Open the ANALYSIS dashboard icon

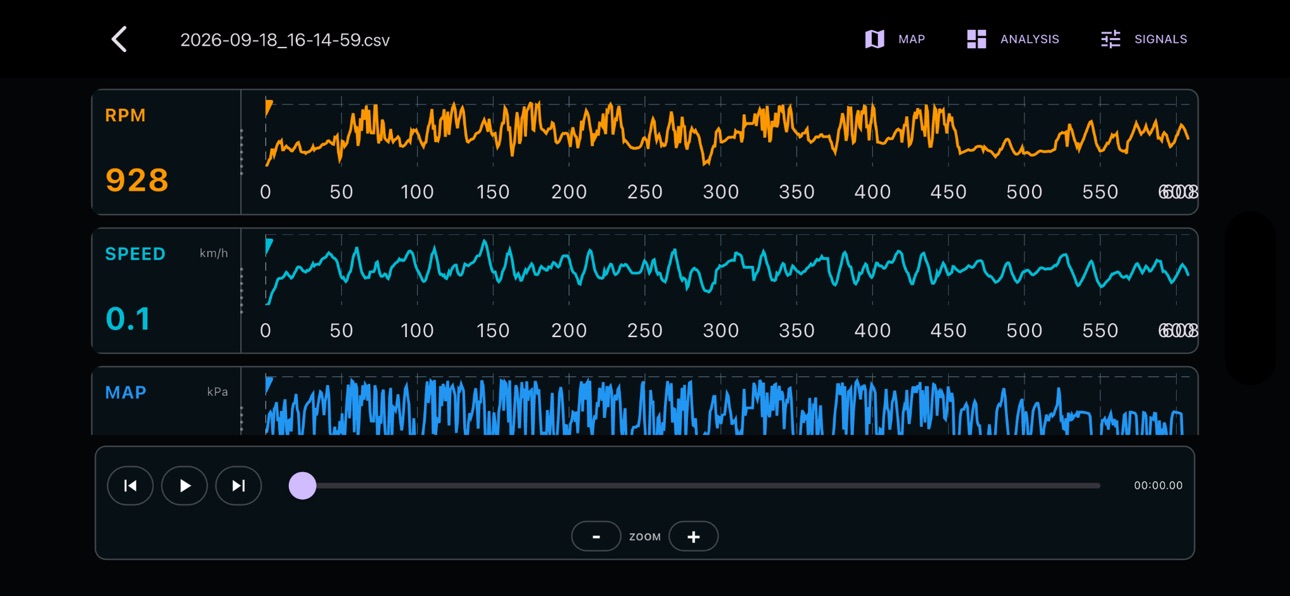pyautogui.click(x=977, y=39)
